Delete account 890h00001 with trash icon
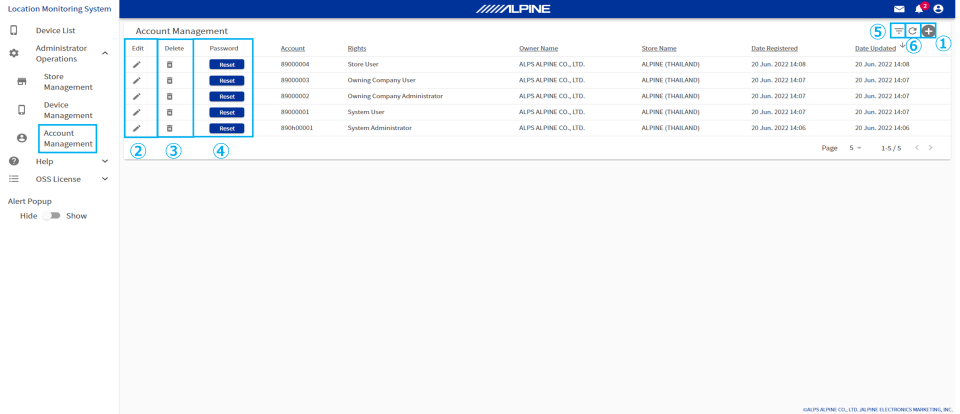Image resolution: width=960 pixels, height=414 pixels. [170, 128]
